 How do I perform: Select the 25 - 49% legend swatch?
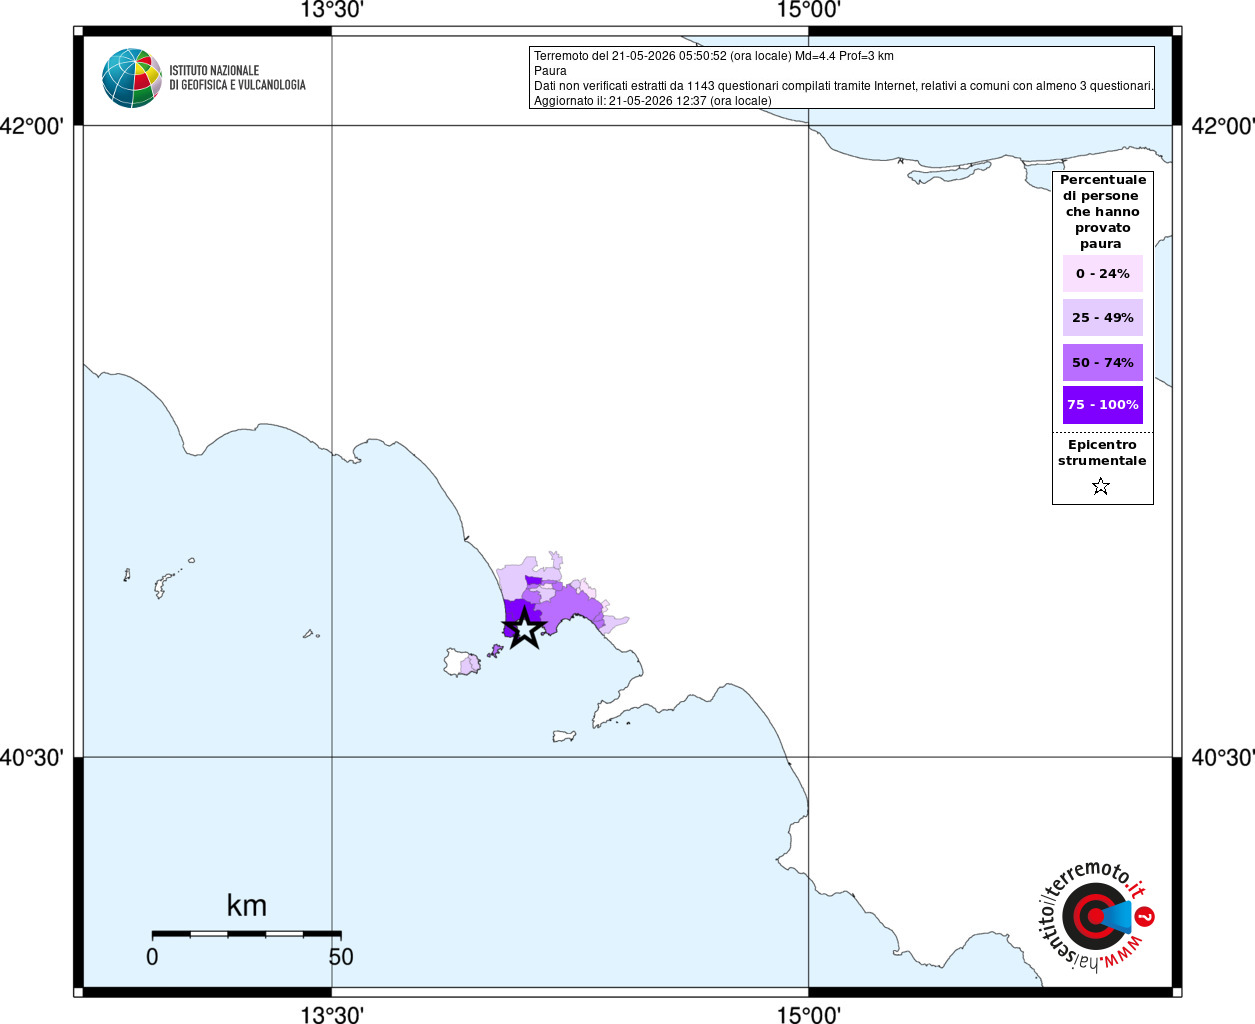click(1103, 317)
